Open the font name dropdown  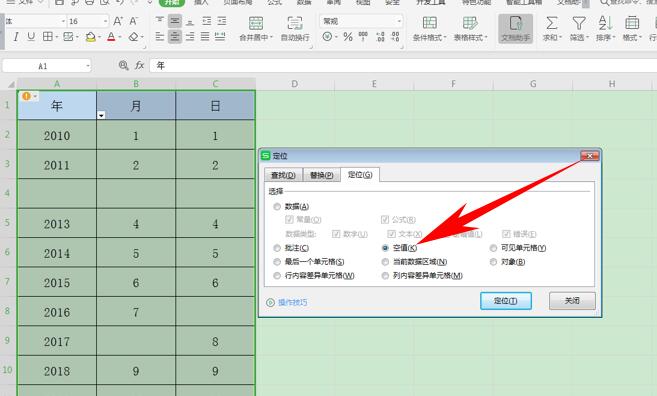(x=63, y=21)
